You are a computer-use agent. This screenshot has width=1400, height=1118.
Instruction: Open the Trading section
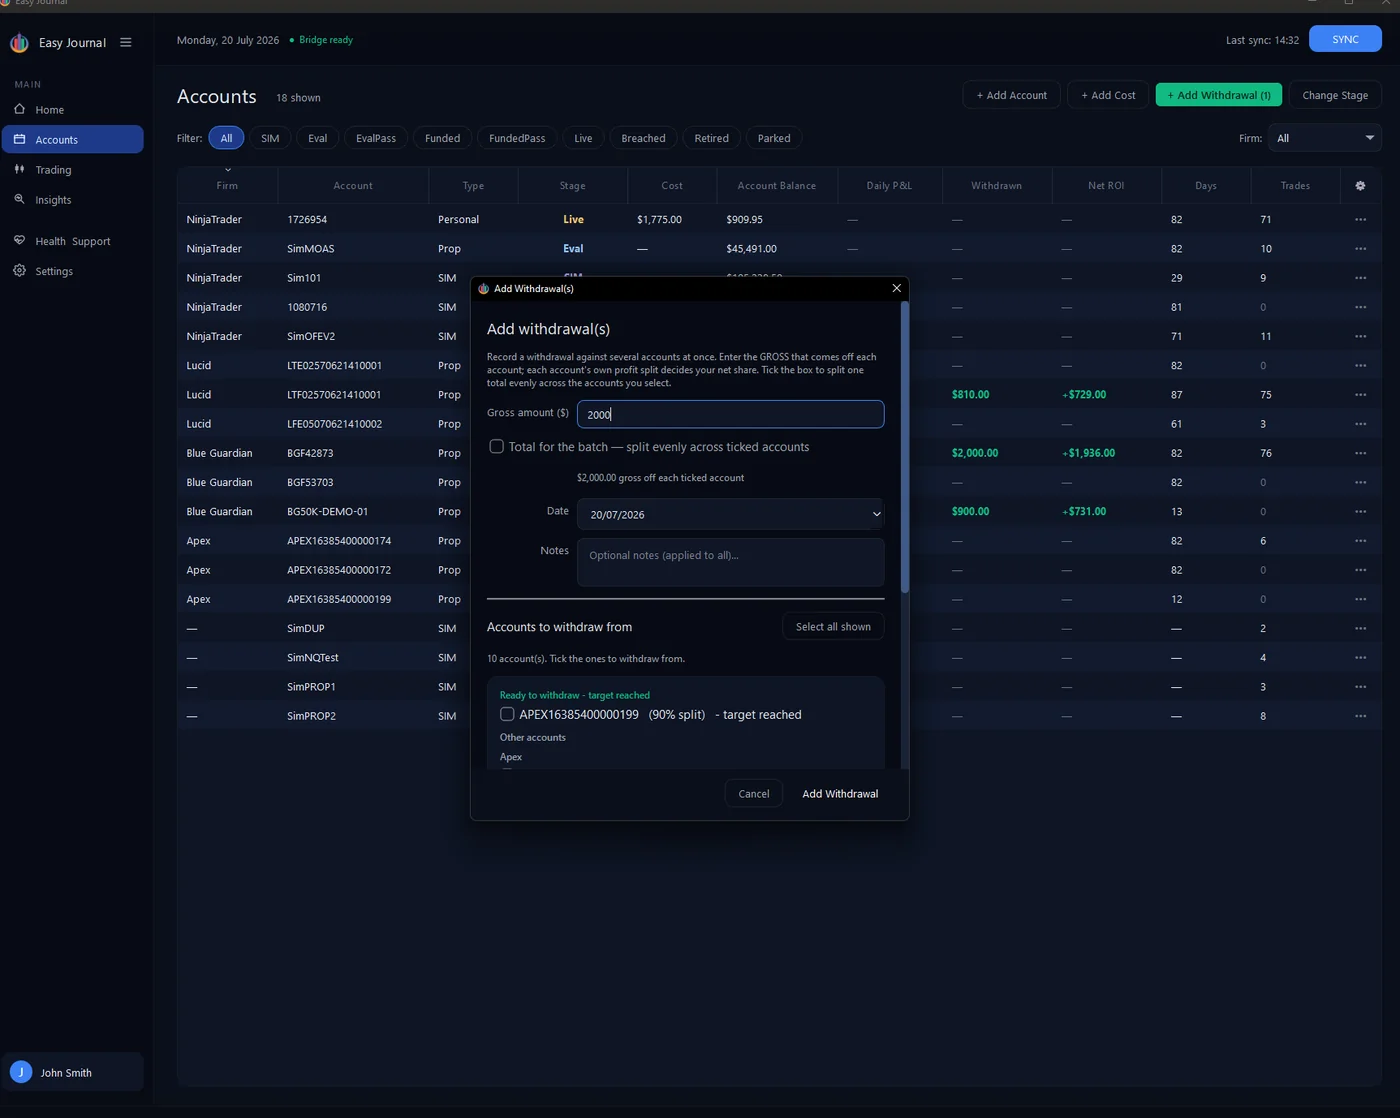click(x=72, y=170)
